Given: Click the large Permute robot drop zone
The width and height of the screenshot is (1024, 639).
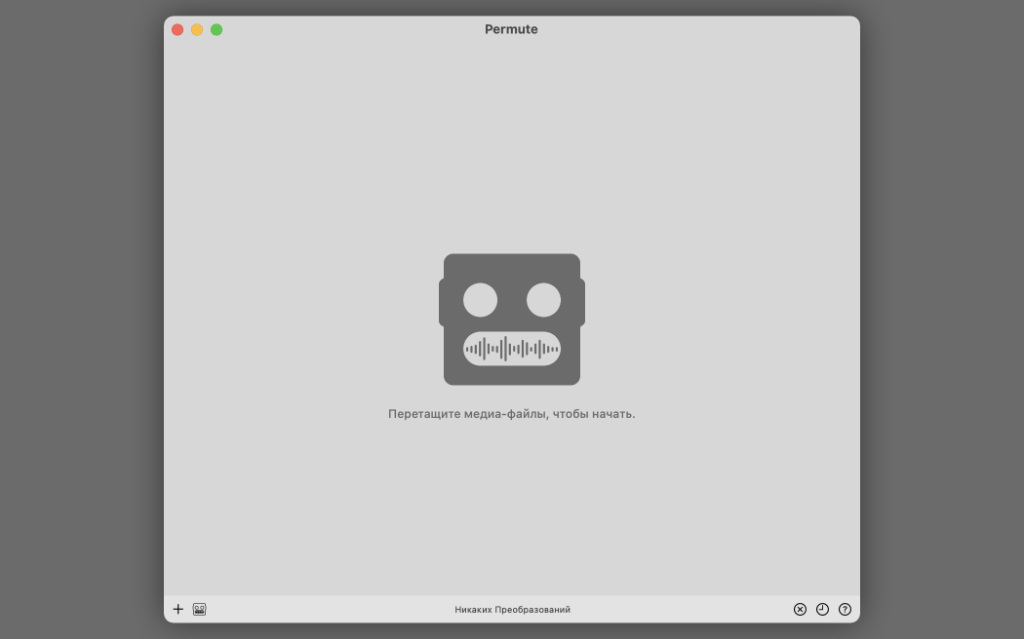Looking at the screenshot, I should tap(512, 320).
